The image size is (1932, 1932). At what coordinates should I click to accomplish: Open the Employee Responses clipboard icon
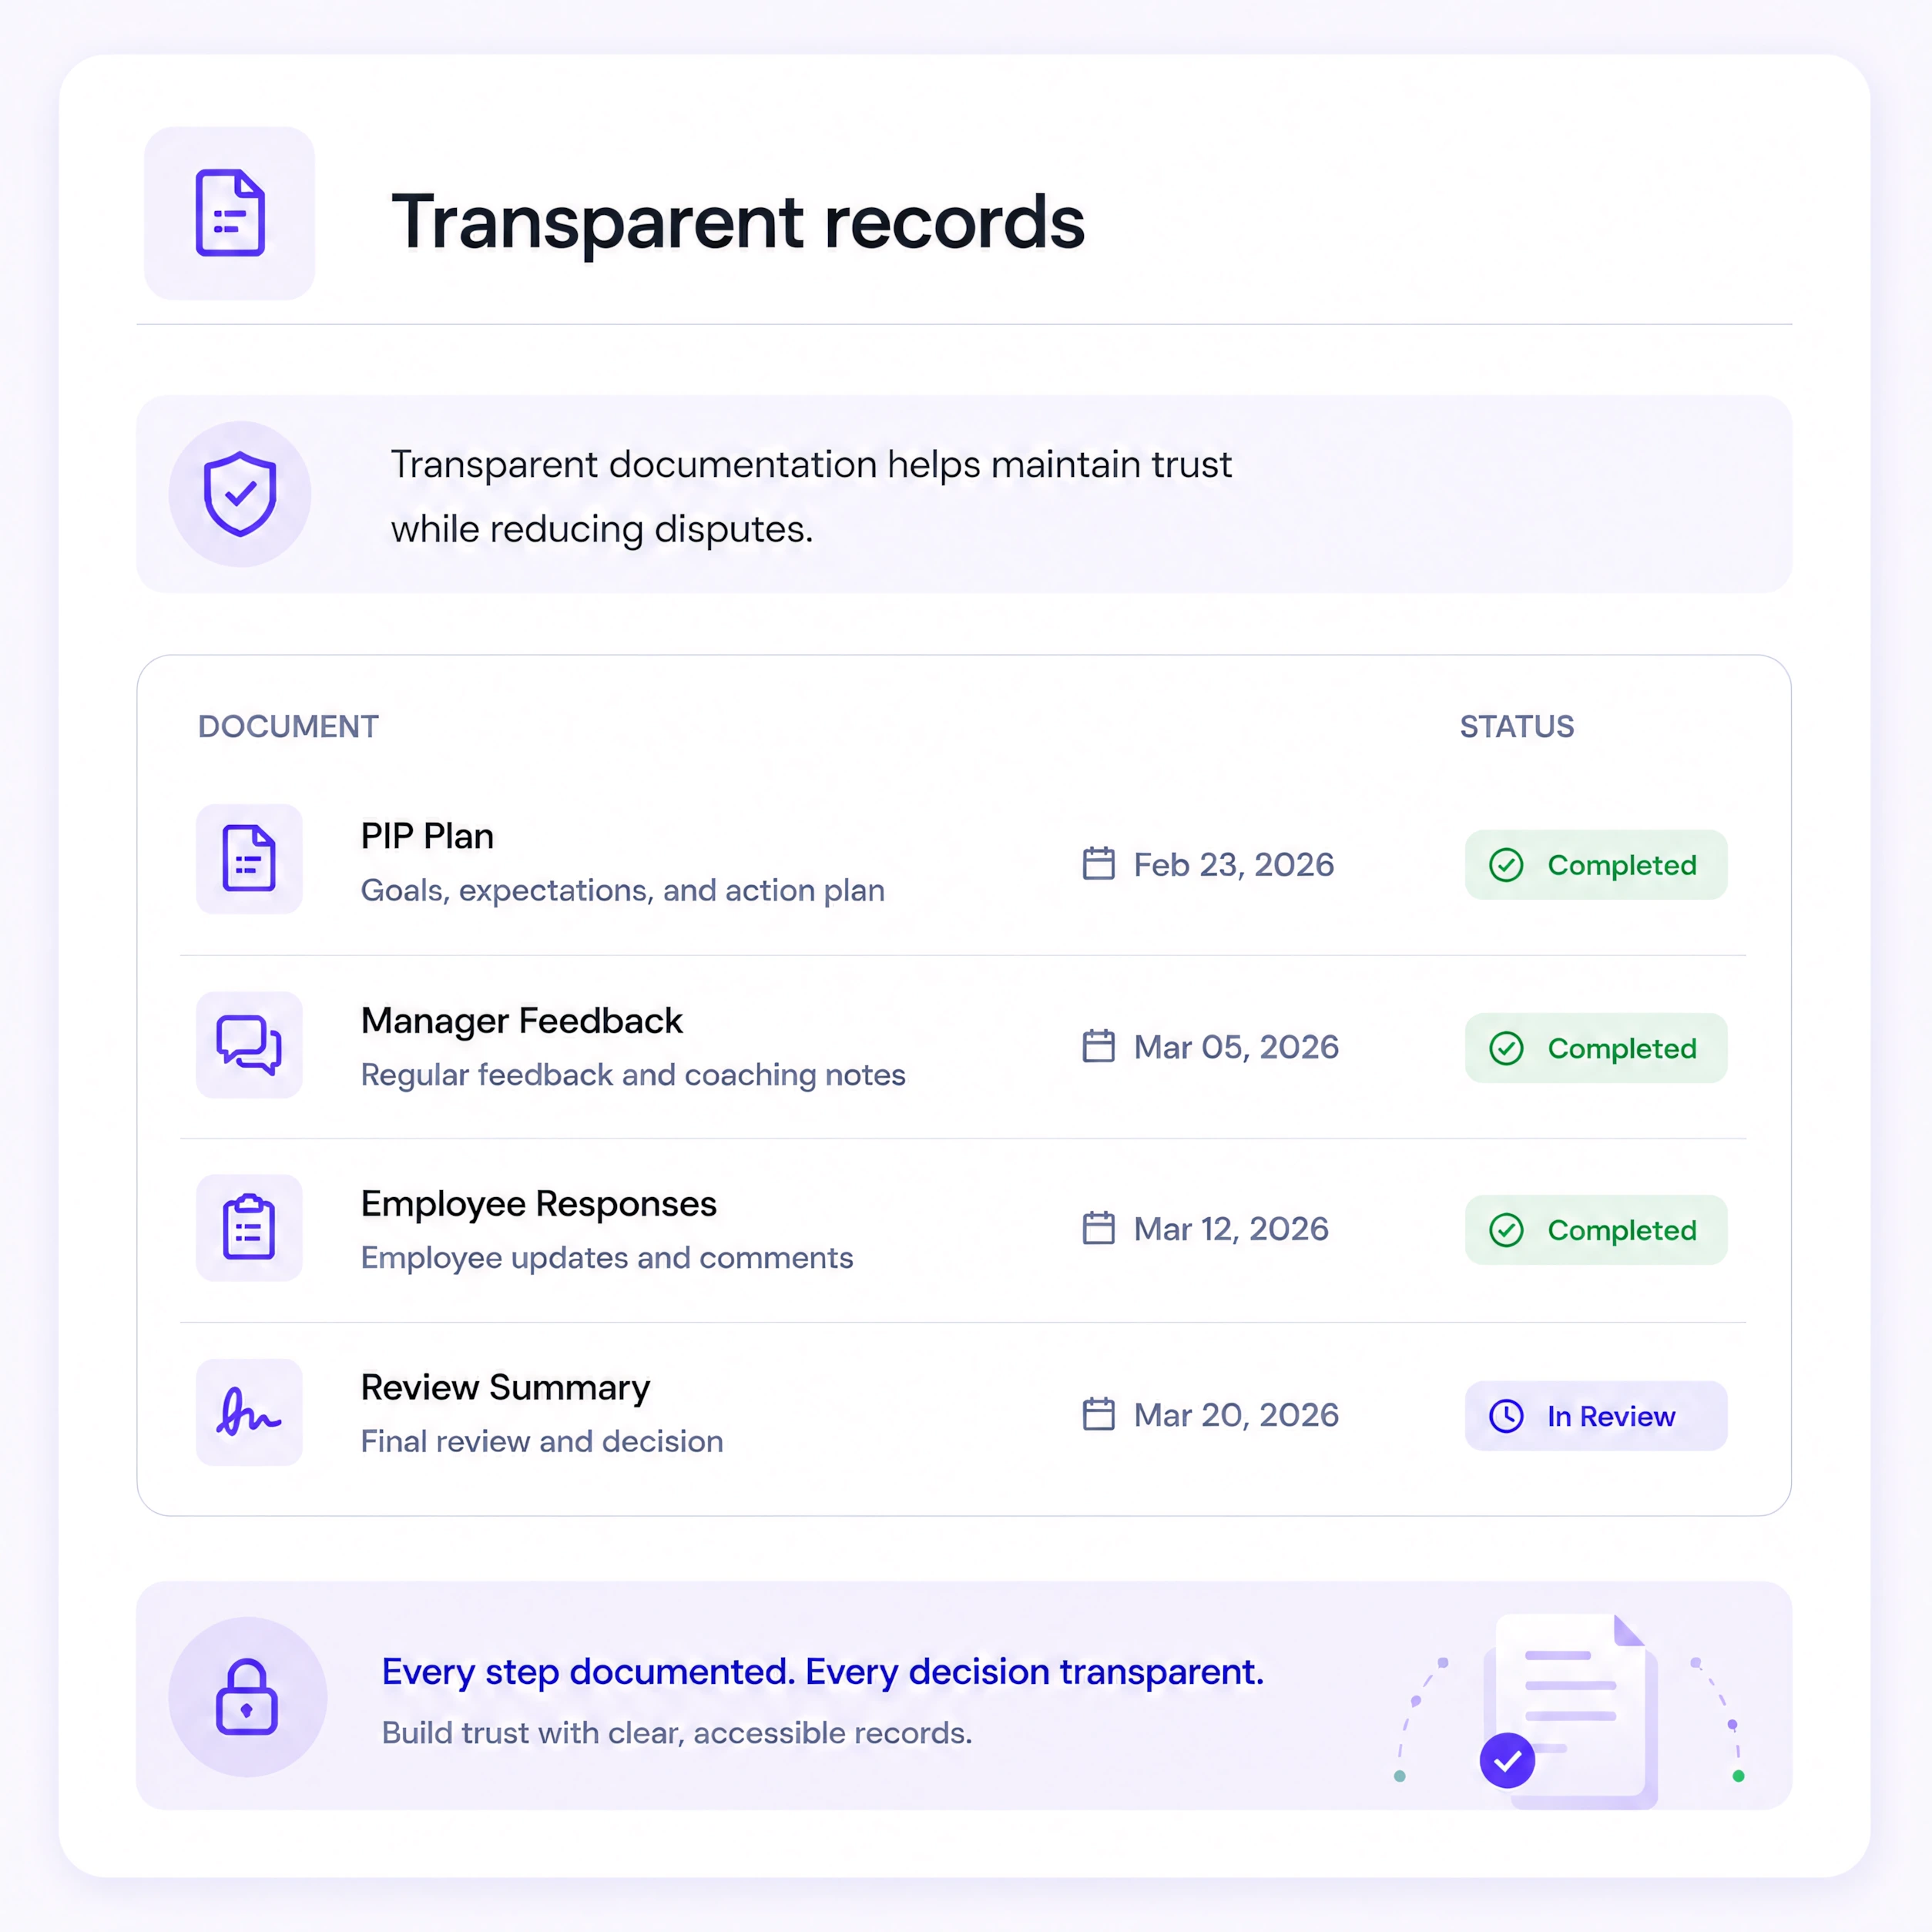(249, 1228)
